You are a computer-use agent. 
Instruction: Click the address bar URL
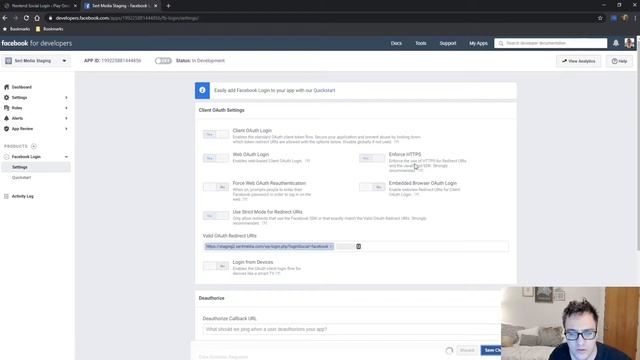[127, 18]
